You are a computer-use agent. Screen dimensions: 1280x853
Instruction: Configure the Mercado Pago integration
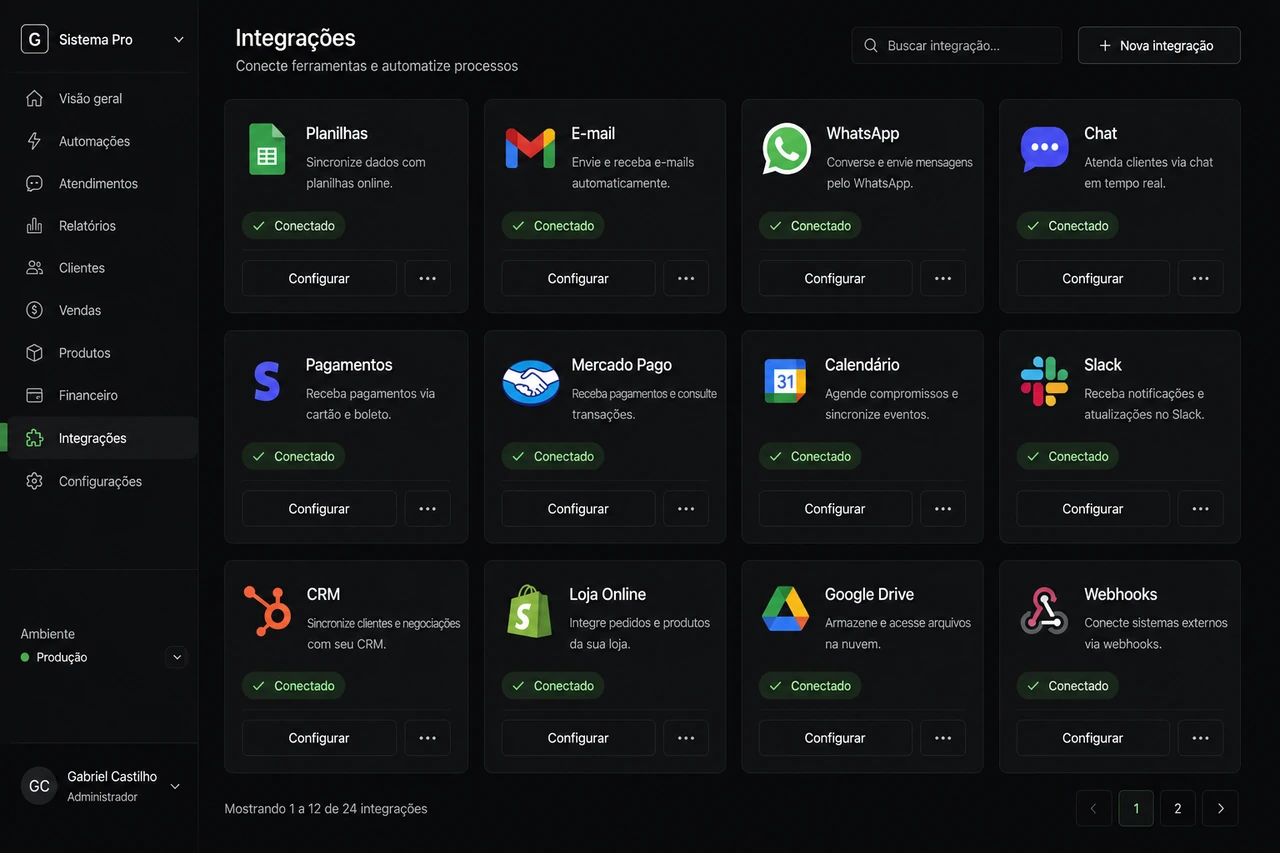point(578,508)
